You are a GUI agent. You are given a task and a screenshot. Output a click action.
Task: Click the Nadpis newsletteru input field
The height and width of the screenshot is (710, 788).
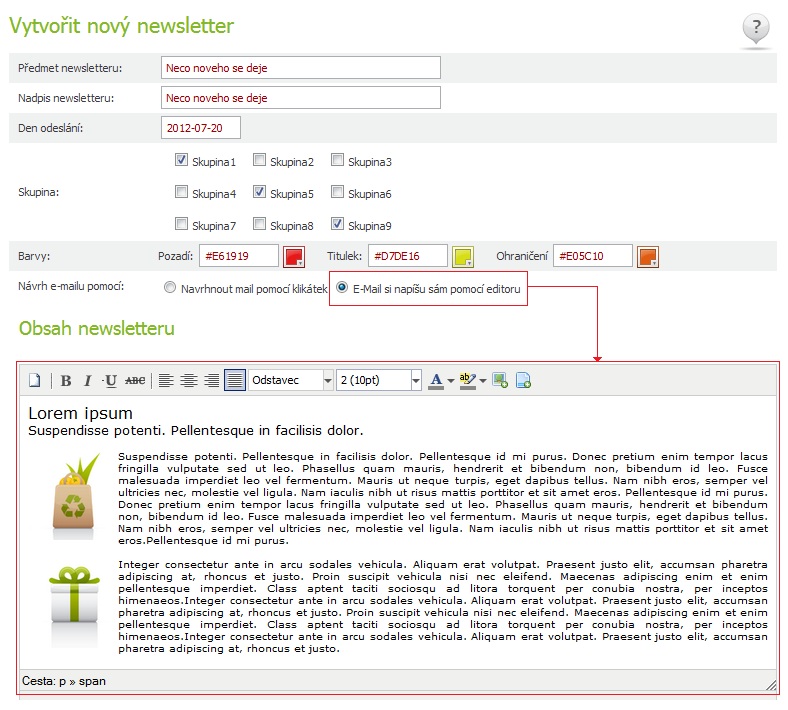(301, 98)
